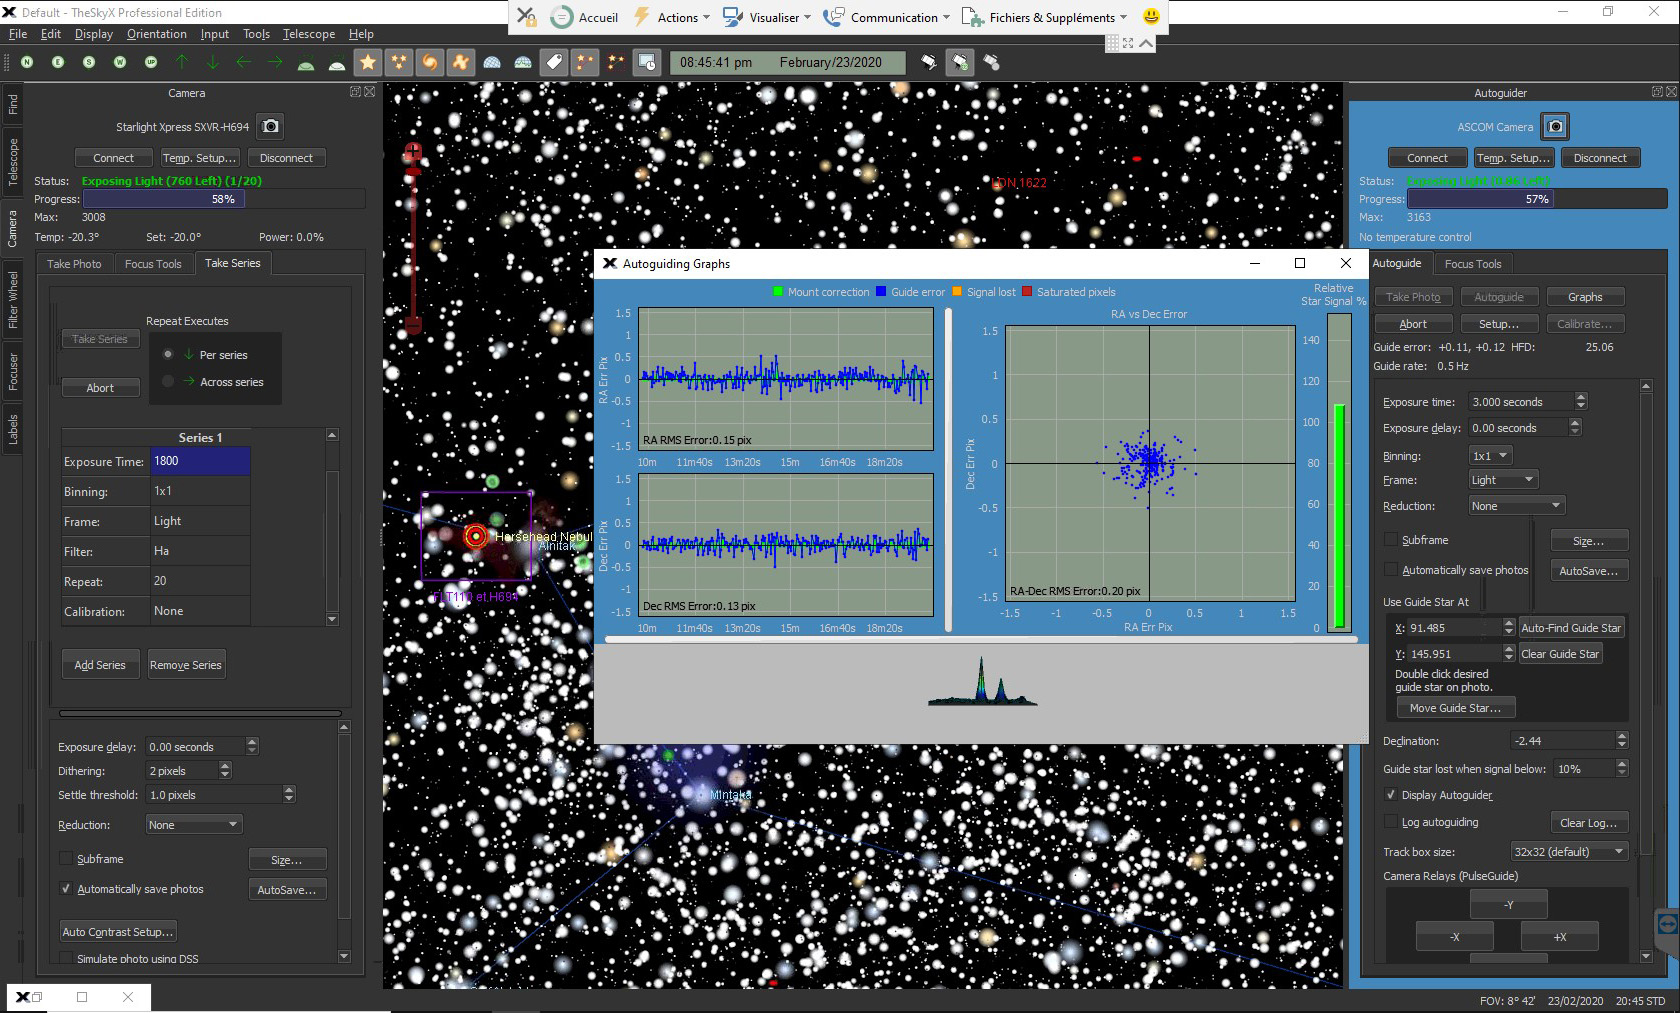Open the Display menu

[93, 33]
